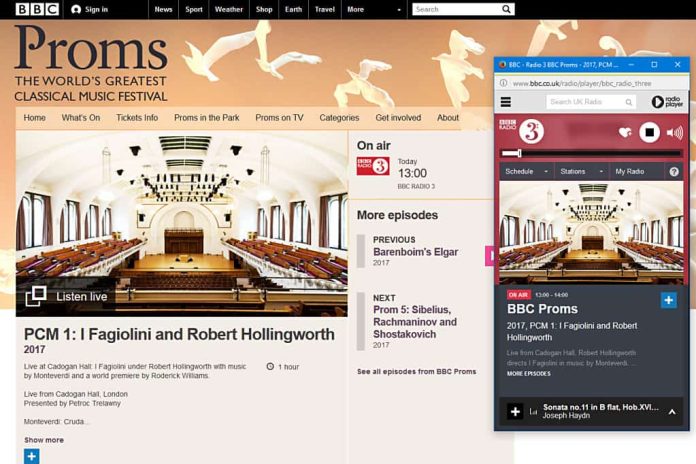Click See all episodes from BBC Proms
Image resolution: width=696 pixels, height=464 pixels.
(416, 371)
